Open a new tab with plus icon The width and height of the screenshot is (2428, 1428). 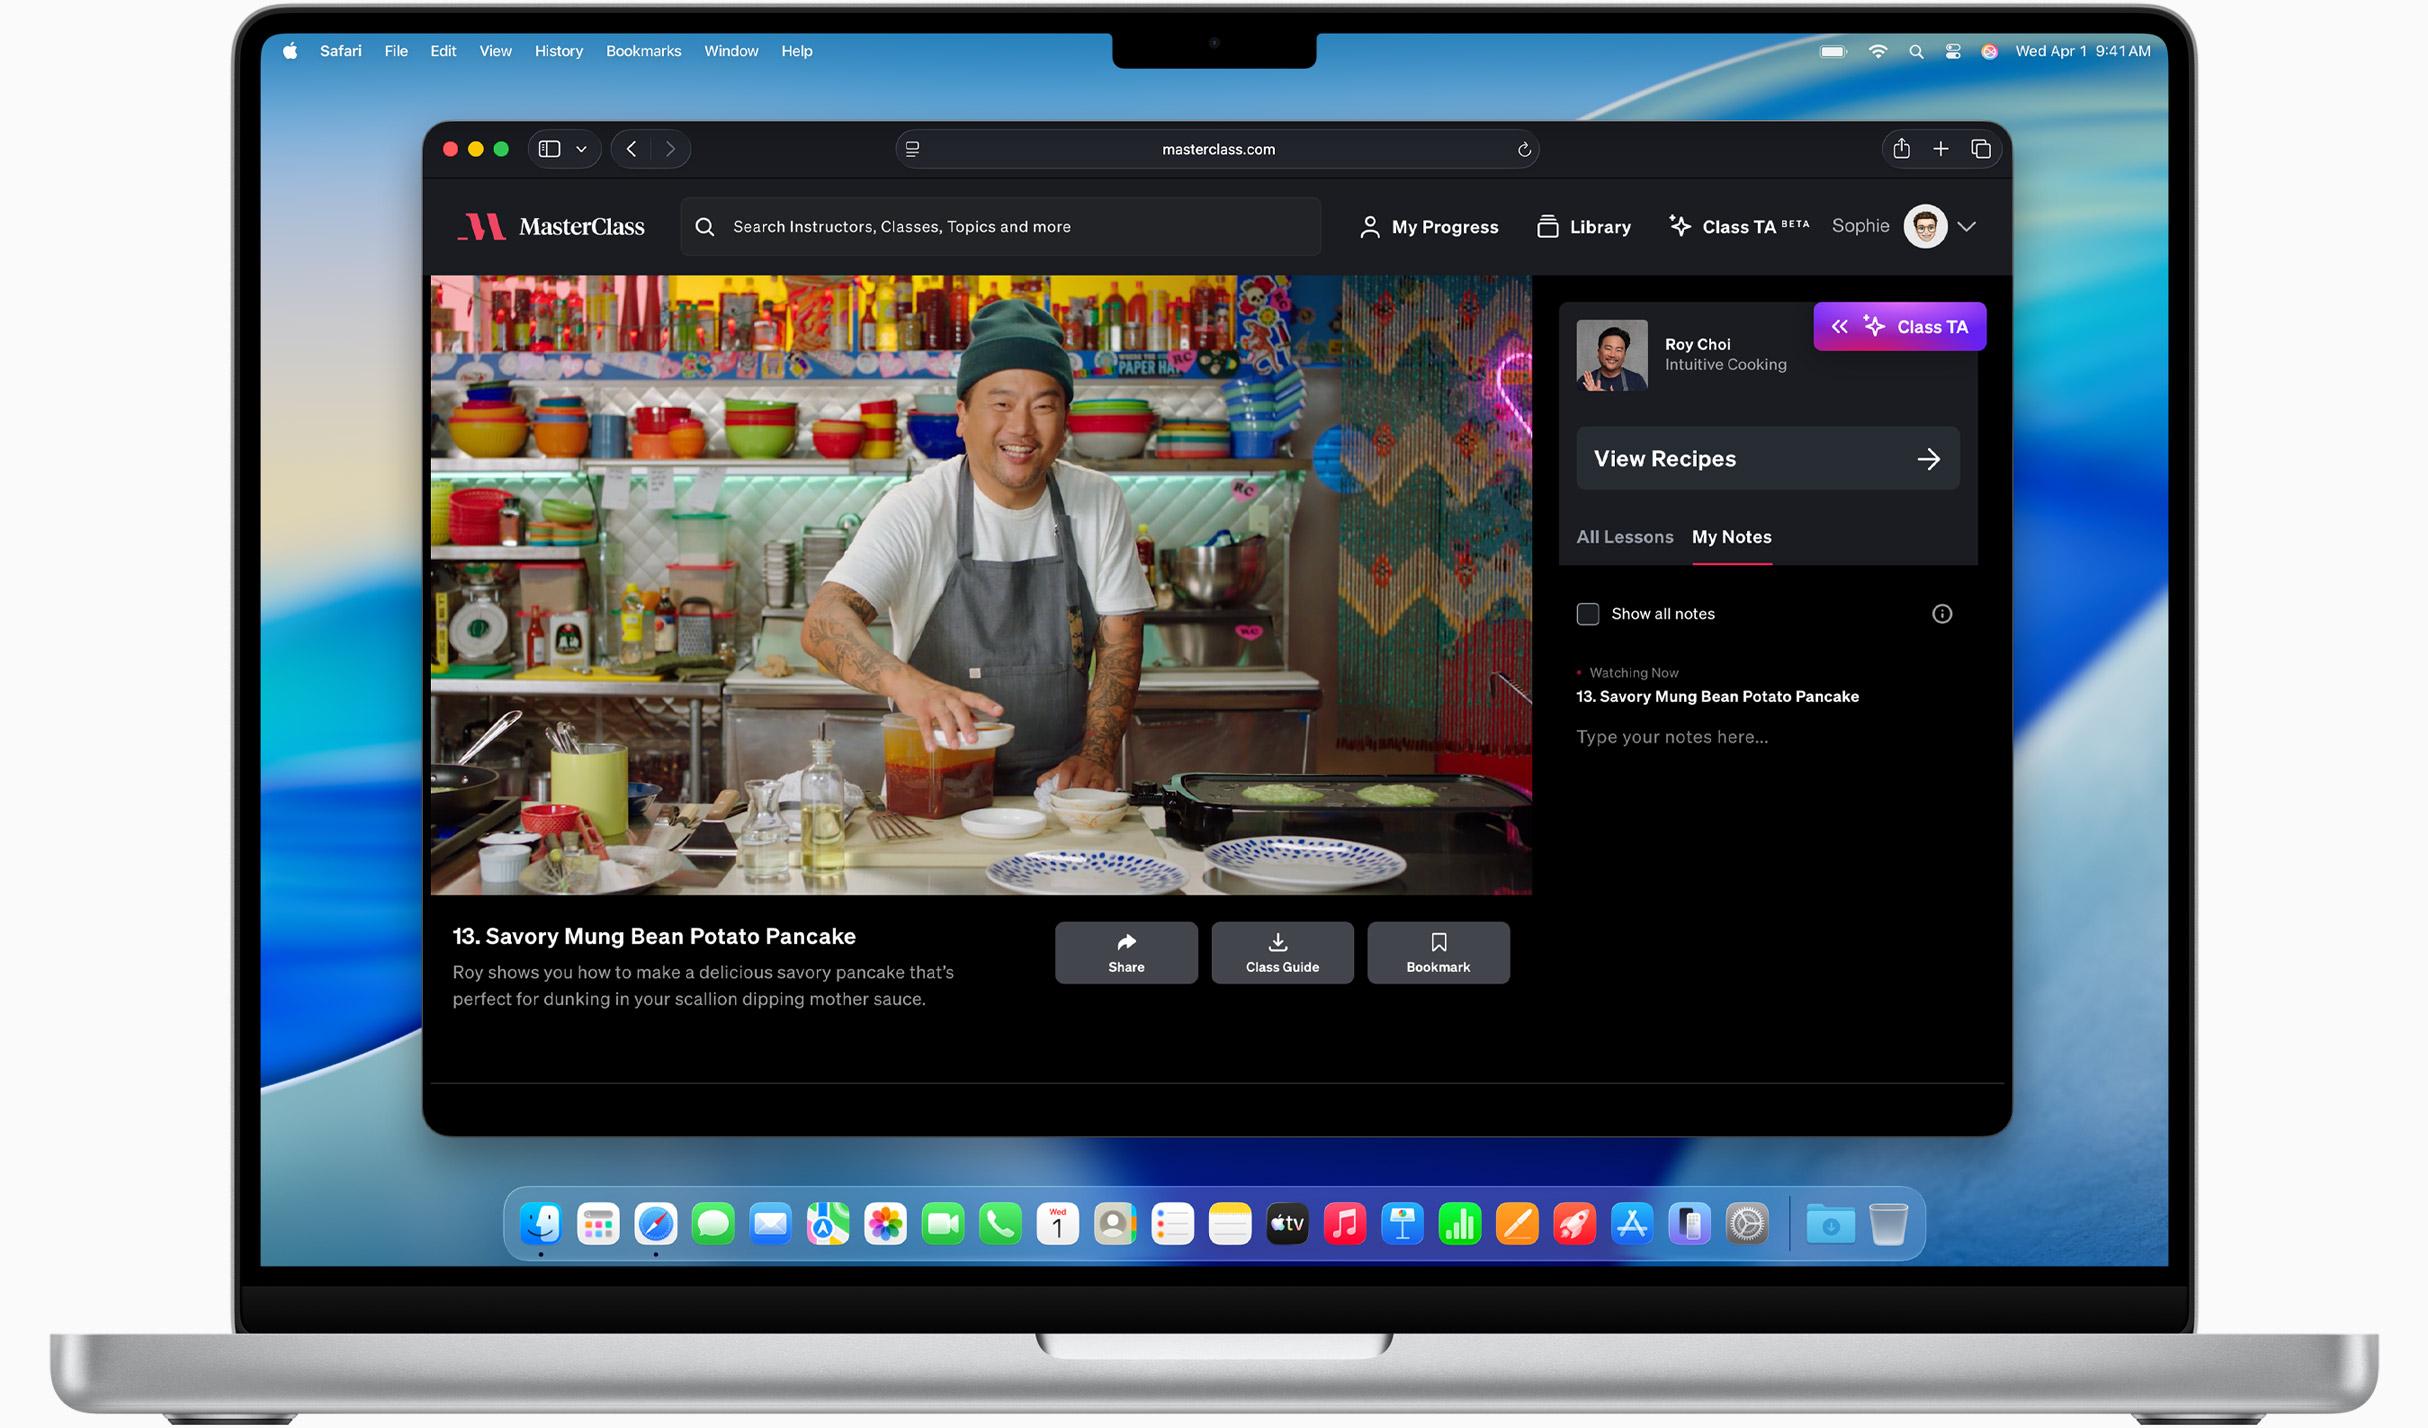tap(1940, 149)
